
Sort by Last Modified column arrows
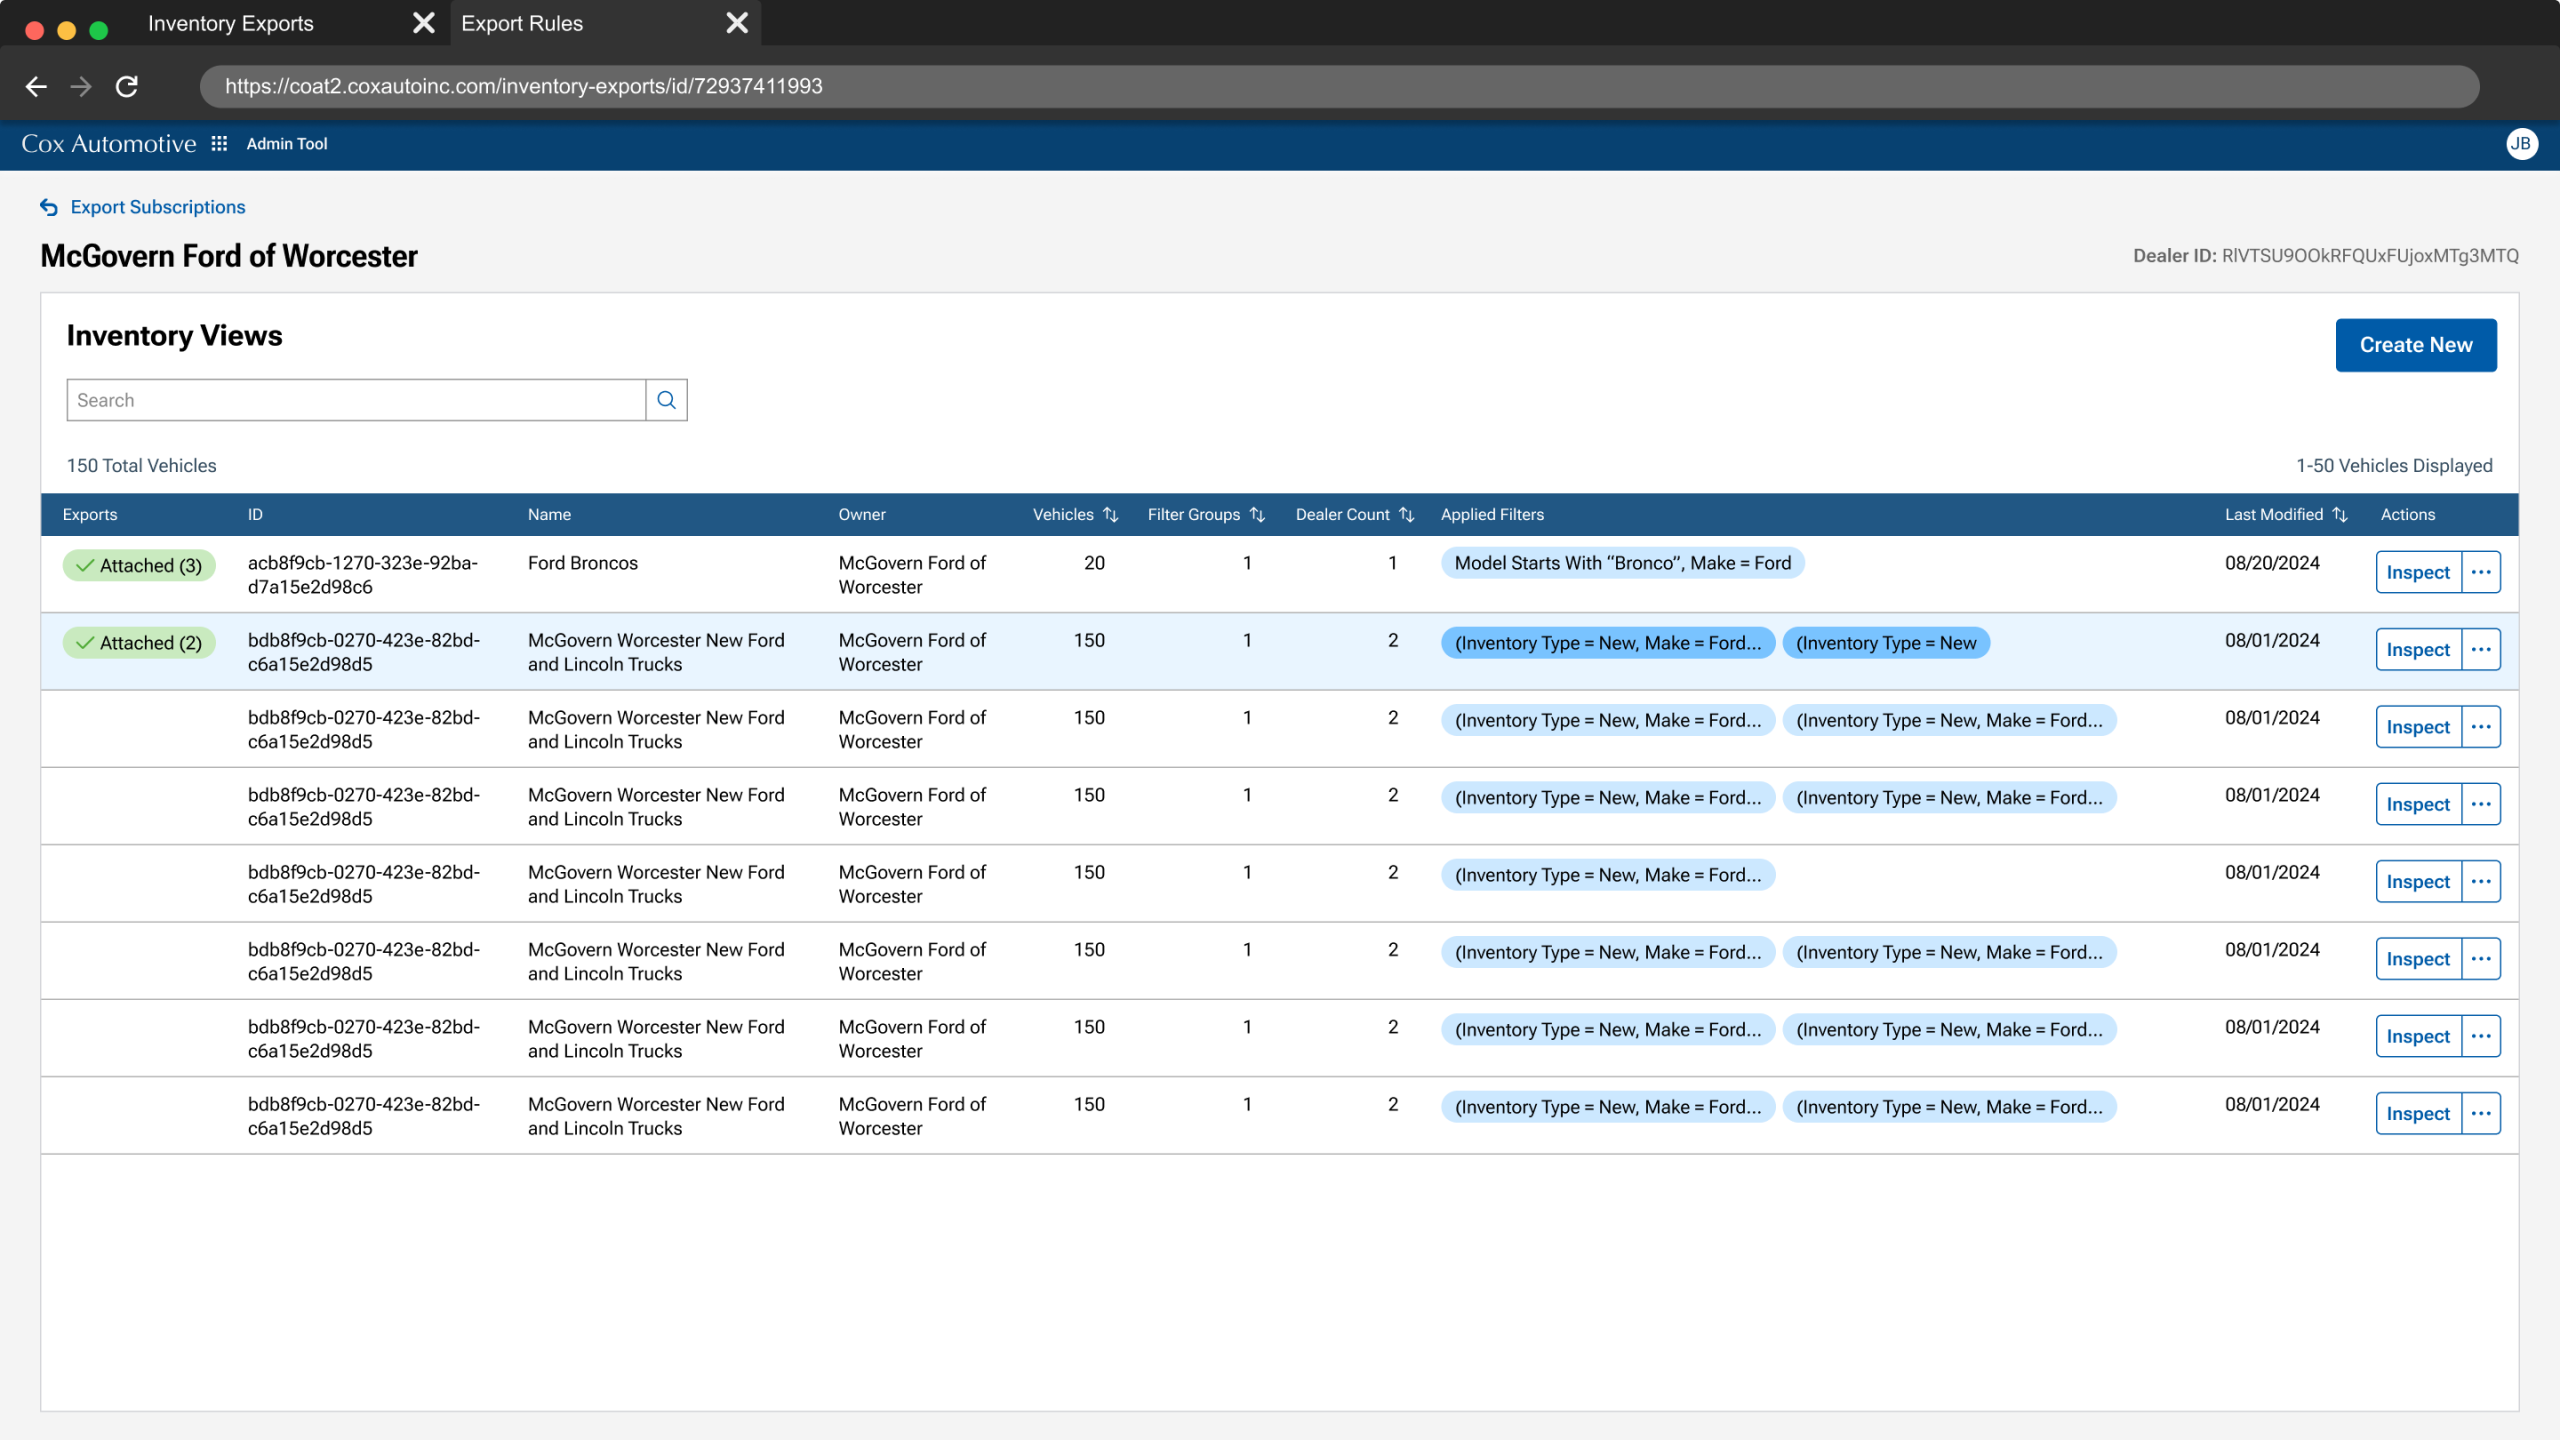2340,514
